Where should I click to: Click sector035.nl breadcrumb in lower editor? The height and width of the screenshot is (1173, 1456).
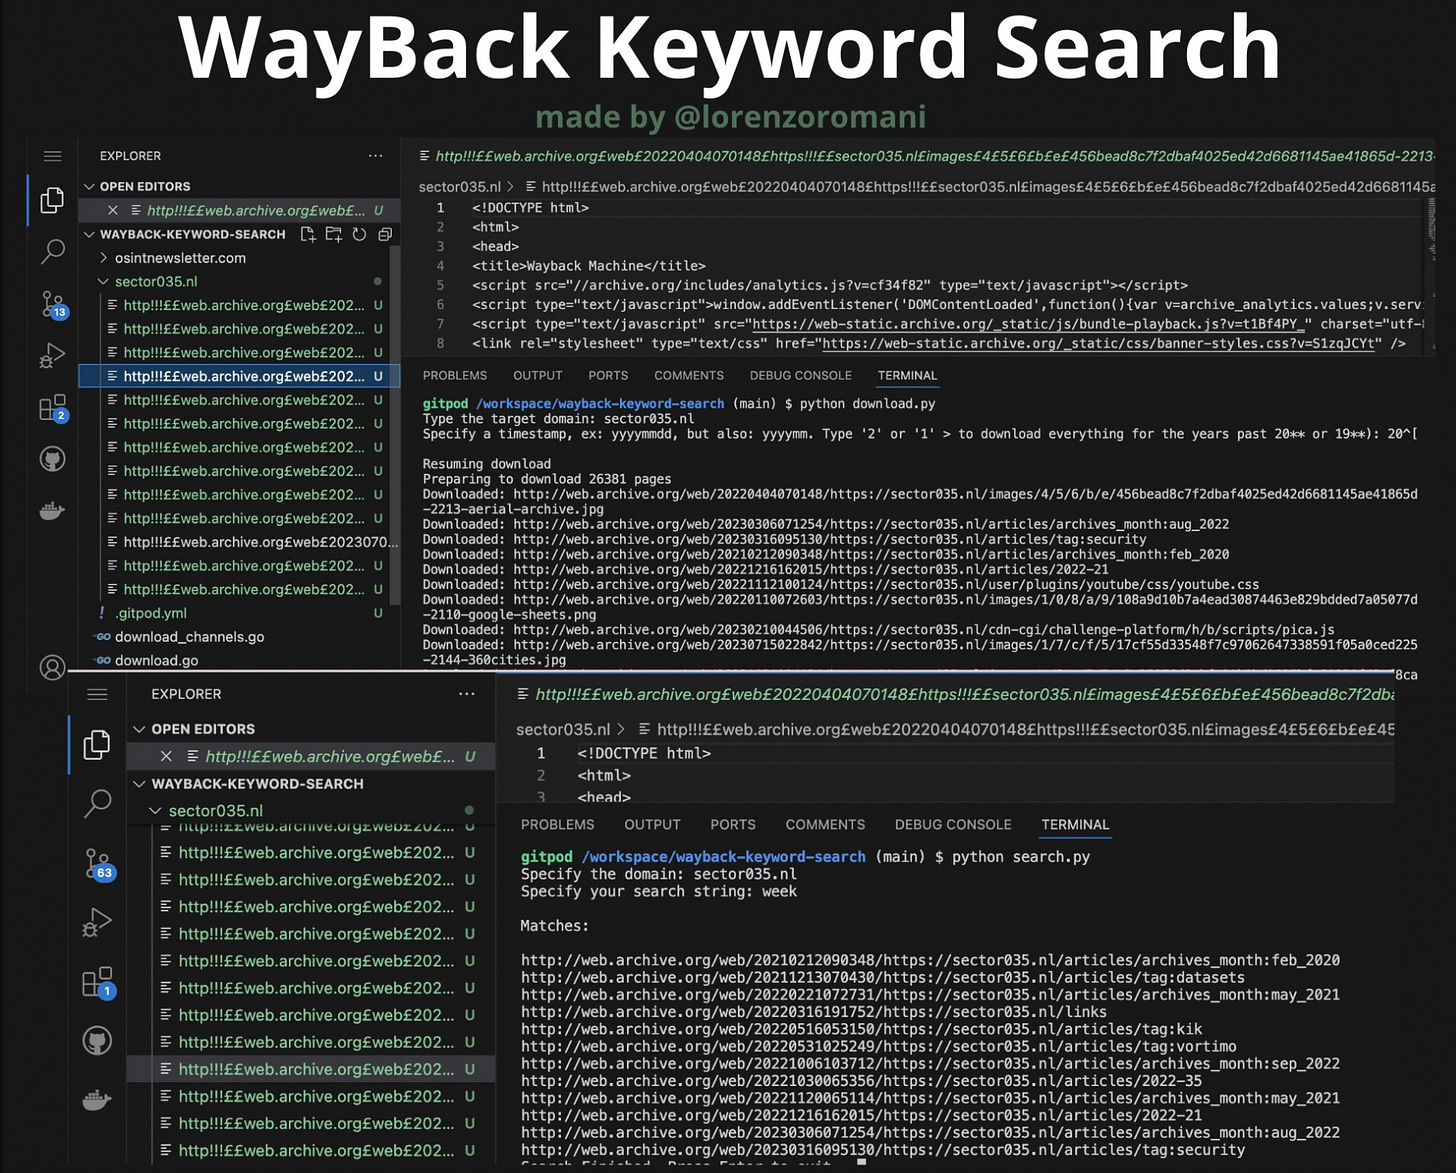(563, 730)
